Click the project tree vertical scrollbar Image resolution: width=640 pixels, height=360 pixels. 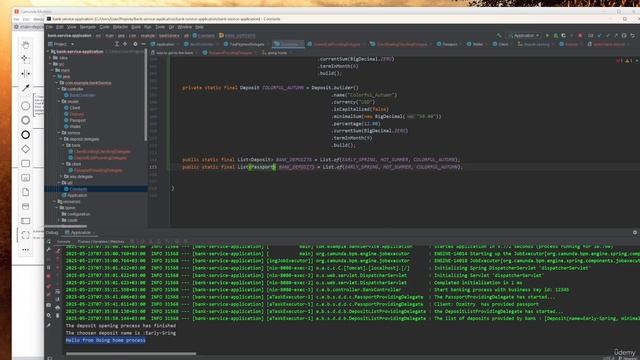tap(146, 96)
